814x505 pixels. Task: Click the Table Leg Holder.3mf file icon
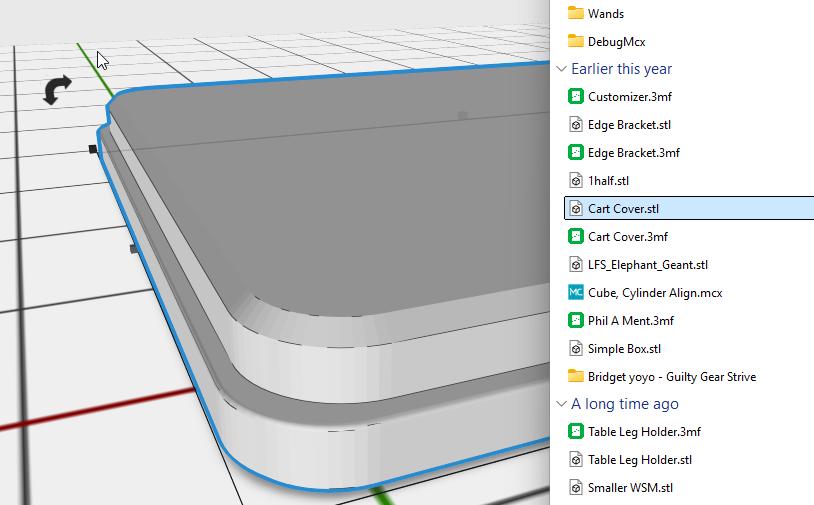click(x=575, y=432)
